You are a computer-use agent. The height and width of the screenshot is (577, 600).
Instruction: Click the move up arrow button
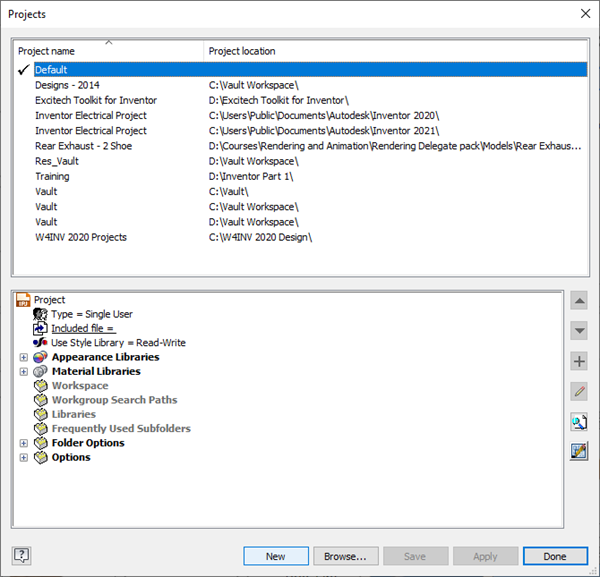pos(579,300)
